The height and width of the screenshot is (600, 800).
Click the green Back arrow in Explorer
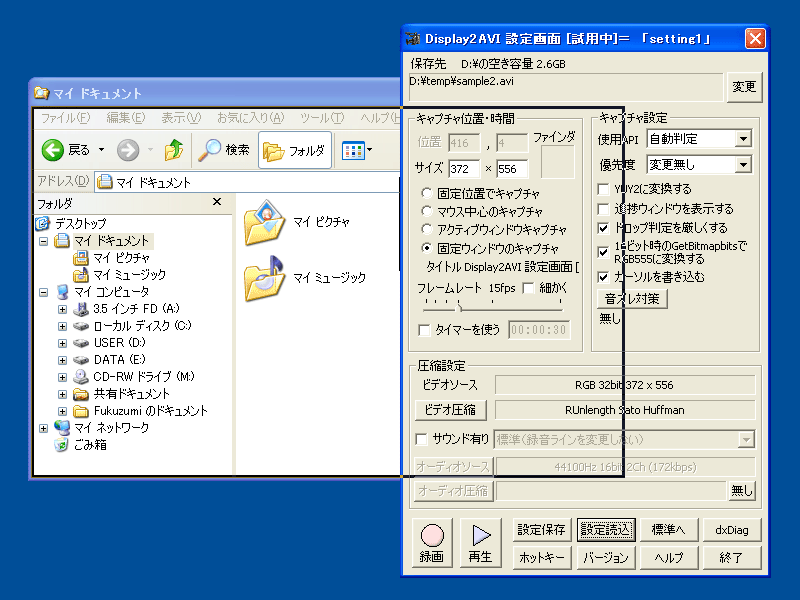(53, 150)
